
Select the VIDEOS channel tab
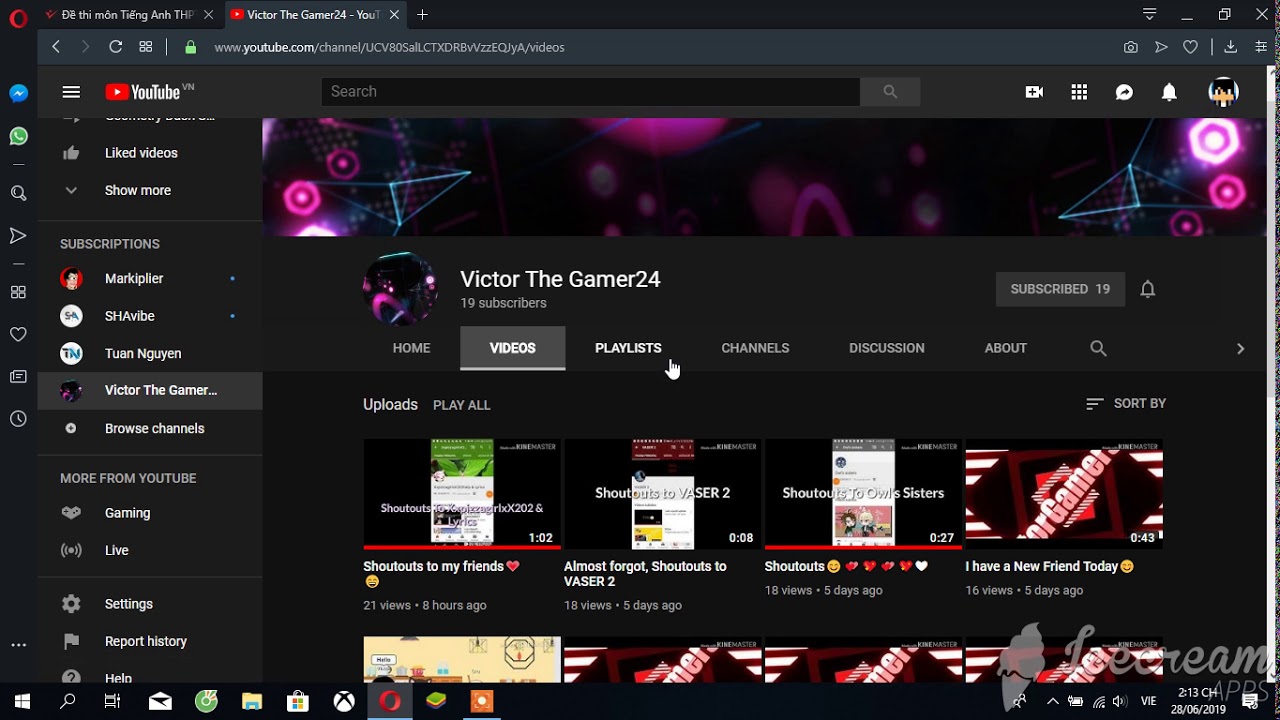pos(512,348)
